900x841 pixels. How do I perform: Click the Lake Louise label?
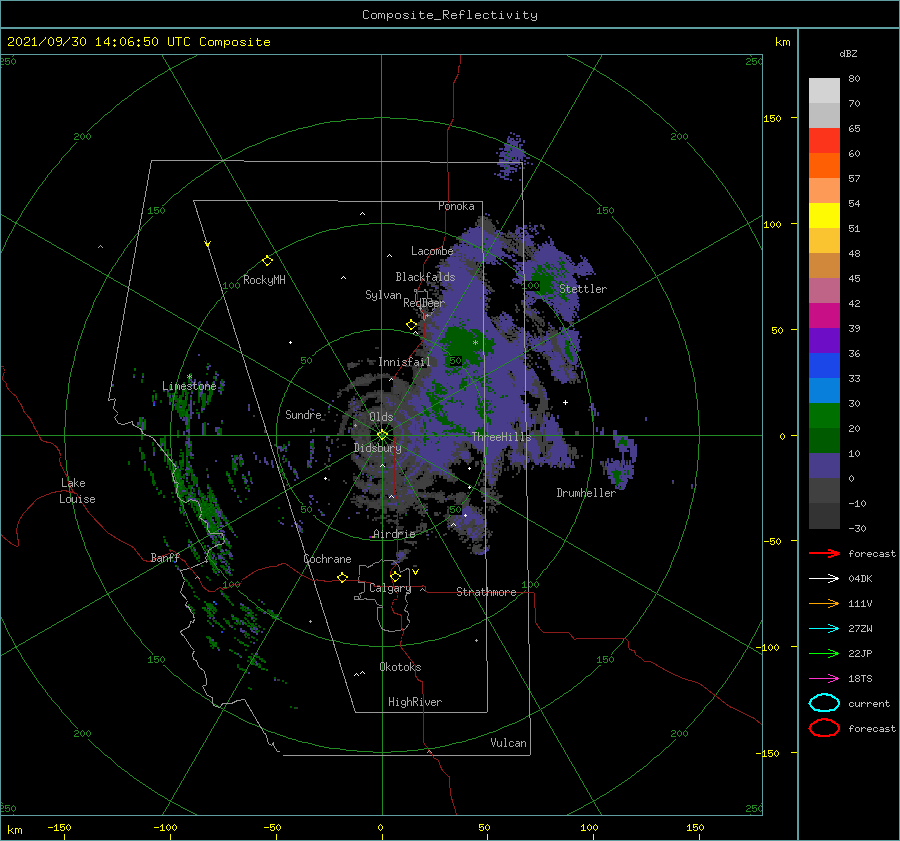point(77,491)
